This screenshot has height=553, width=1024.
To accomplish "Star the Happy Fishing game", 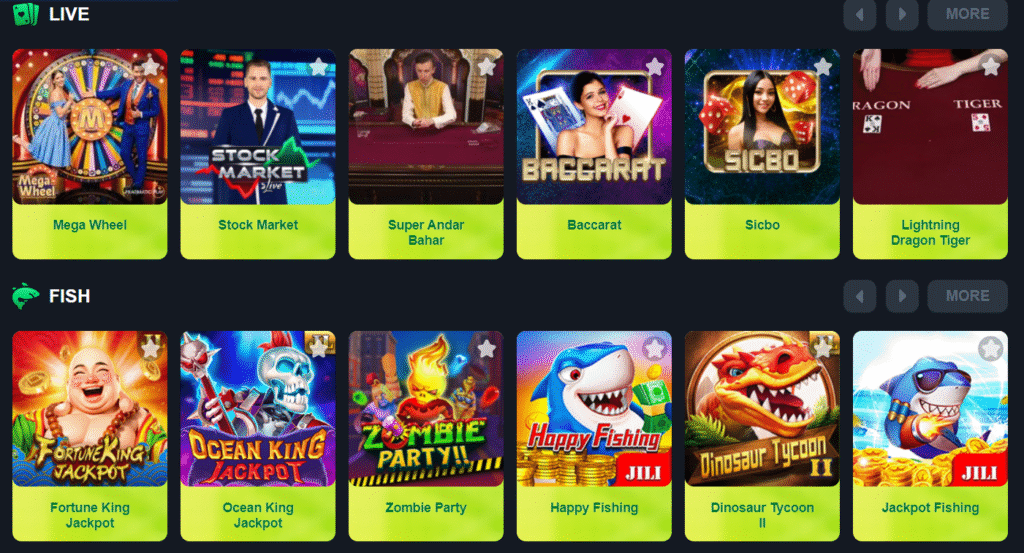I will [x=655, y=349].
